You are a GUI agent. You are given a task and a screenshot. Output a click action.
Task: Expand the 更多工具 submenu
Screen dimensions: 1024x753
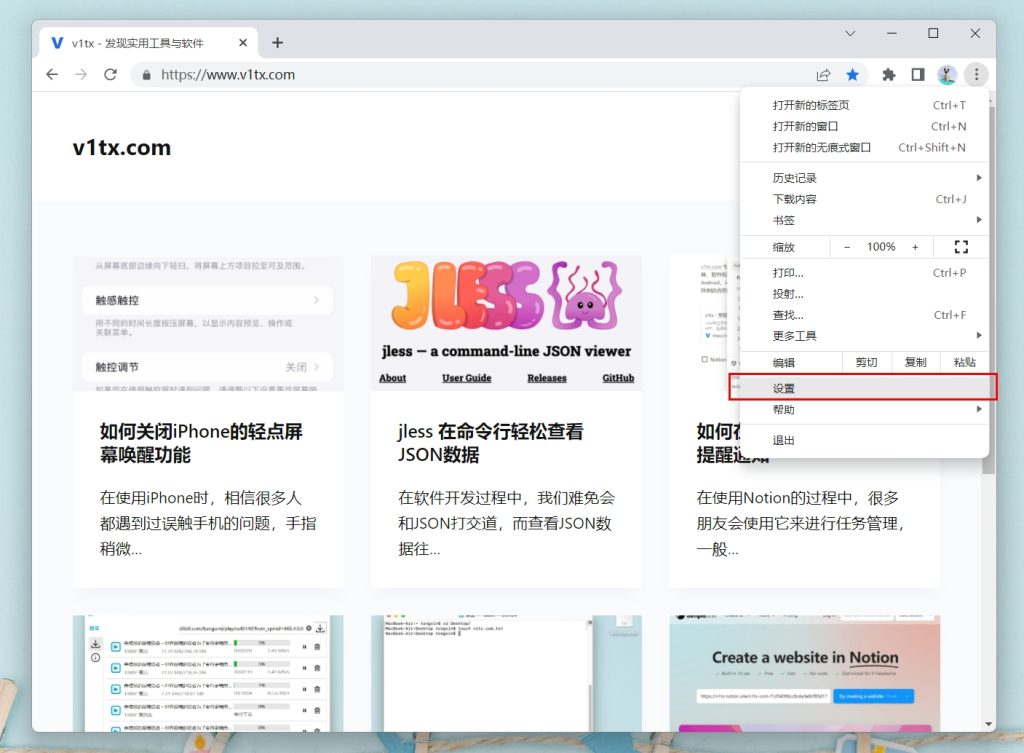click(864, 336)
